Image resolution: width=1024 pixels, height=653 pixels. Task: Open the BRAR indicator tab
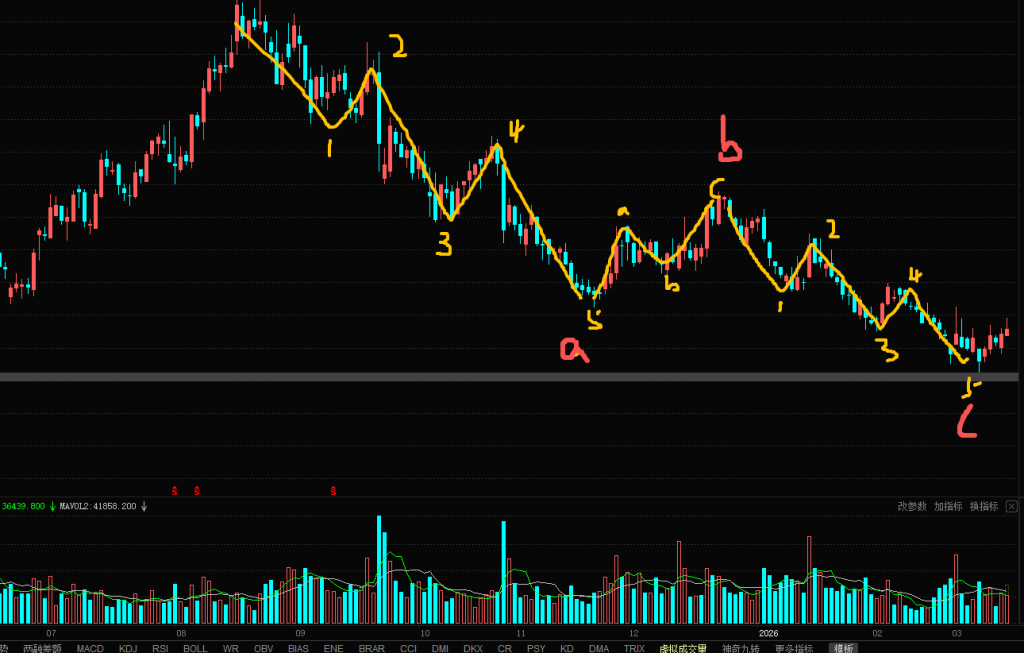(x=371, y=648)
